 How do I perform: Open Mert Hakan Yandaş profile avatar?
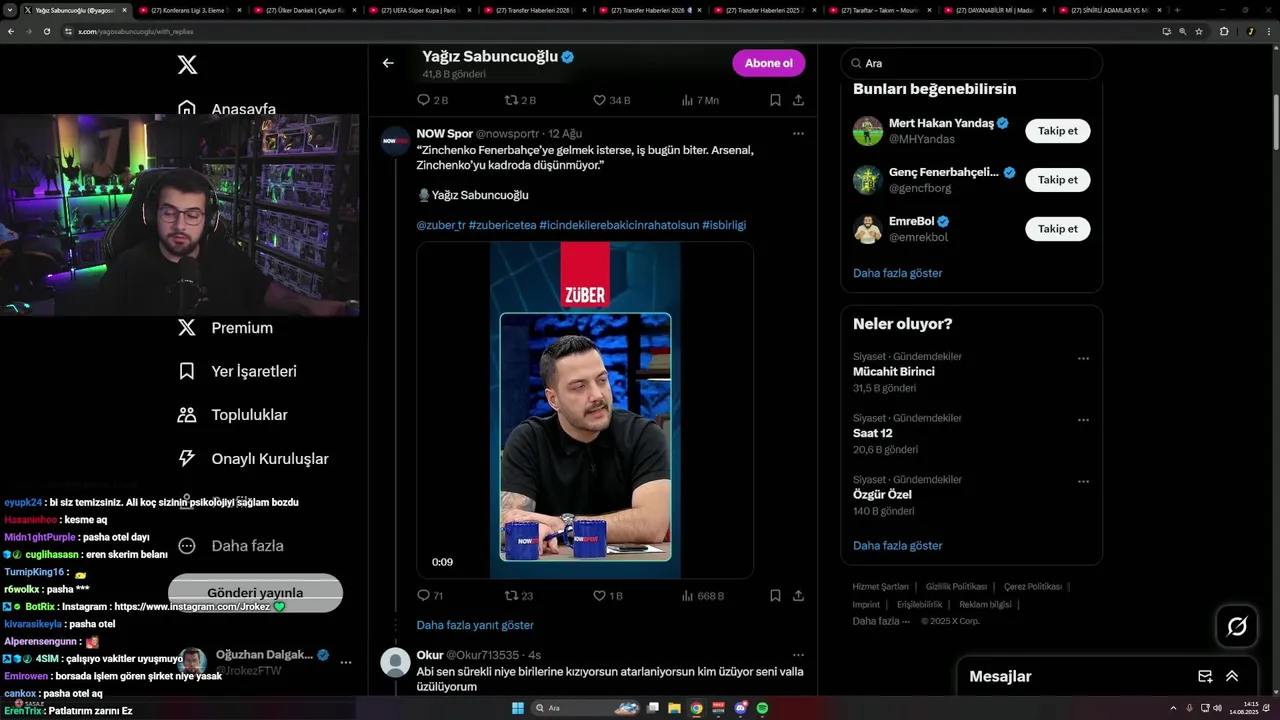(868, 131)
